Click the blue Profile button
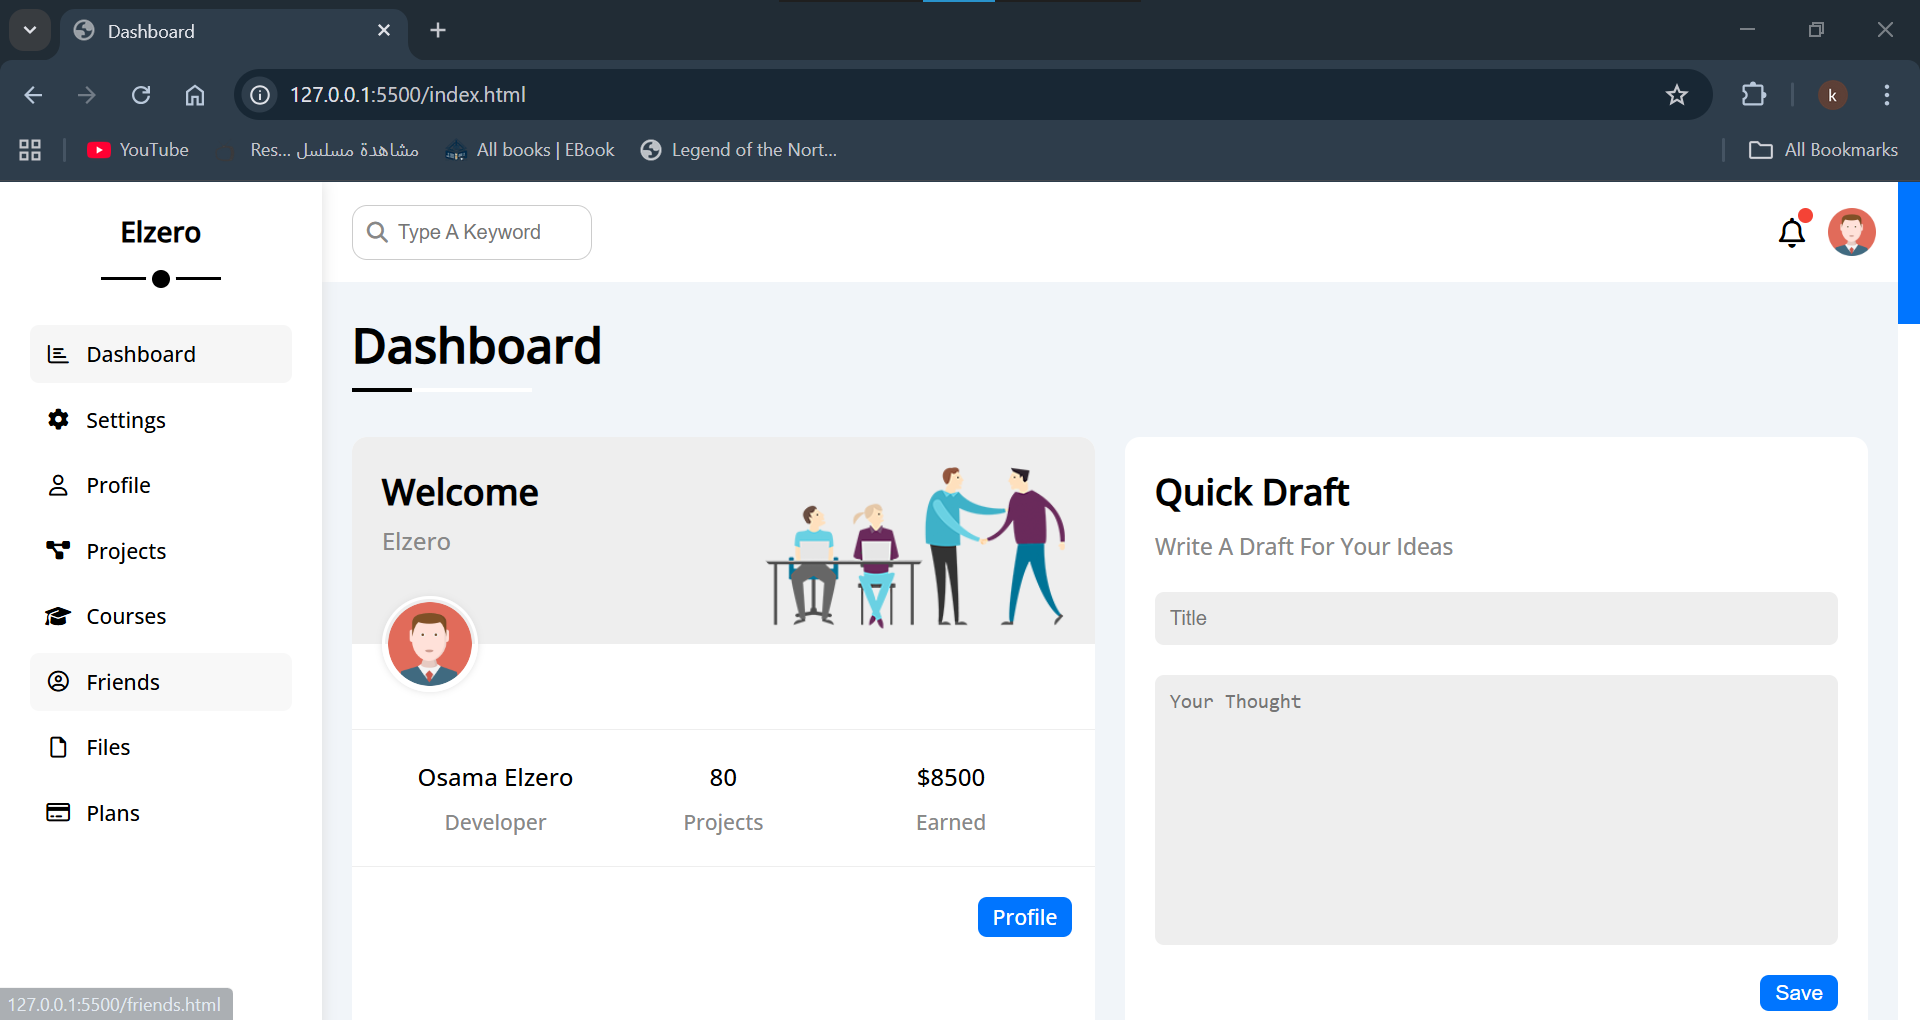Screen dimensions: 1920x1020 click(1024, 917)
